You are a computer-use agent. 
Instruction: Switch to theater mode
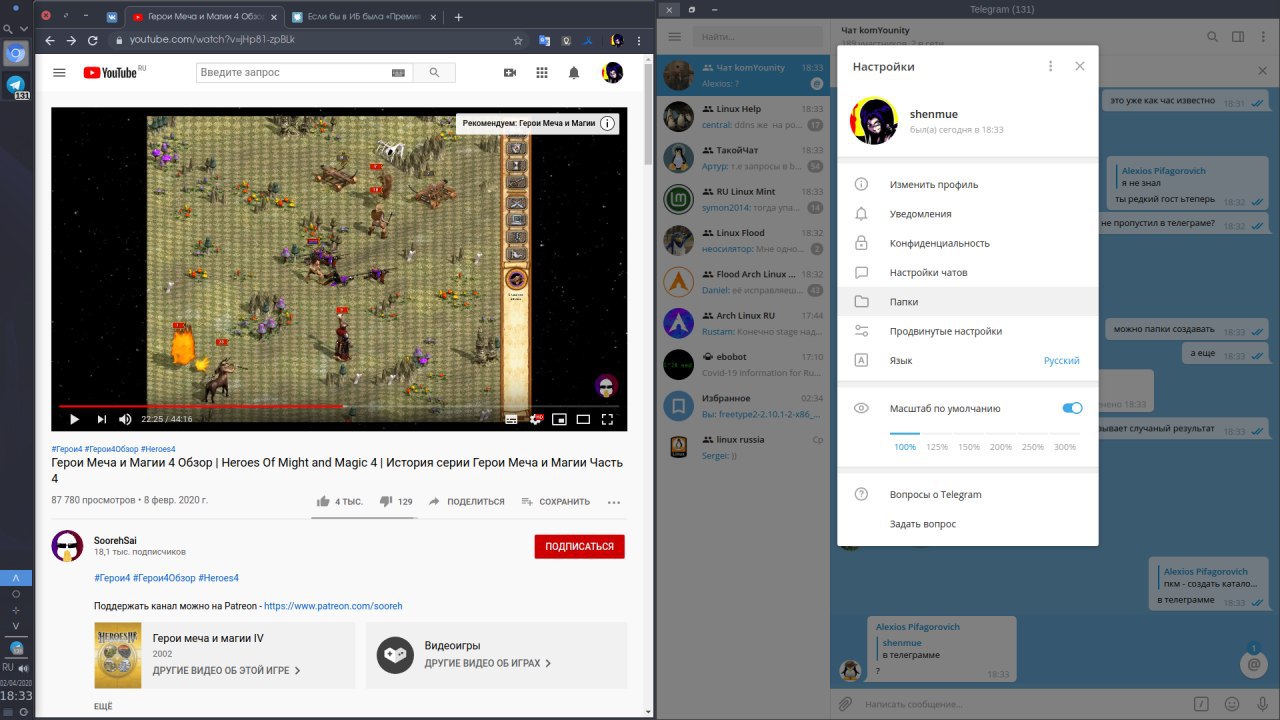[583, 419]
